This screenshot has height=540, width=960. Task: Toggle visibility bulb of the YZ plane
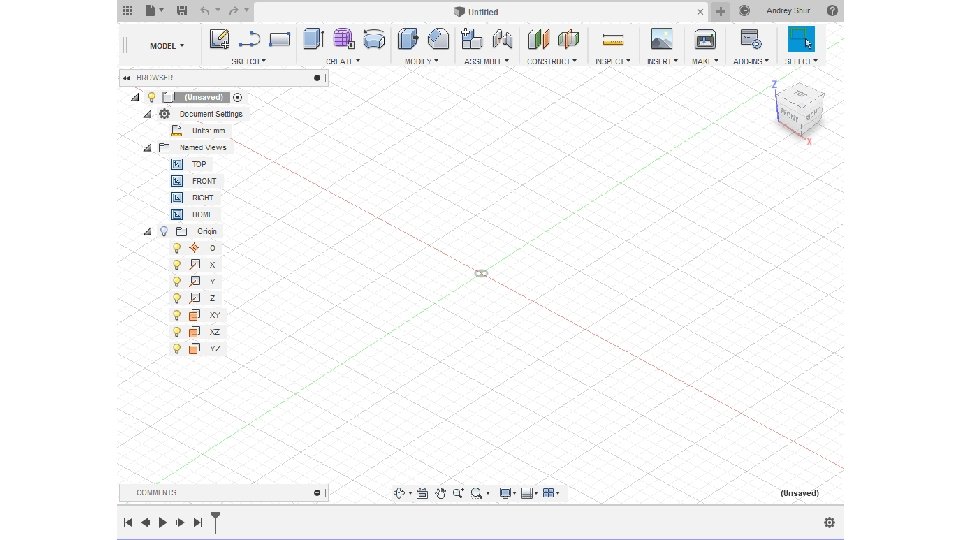pos(177,348)
